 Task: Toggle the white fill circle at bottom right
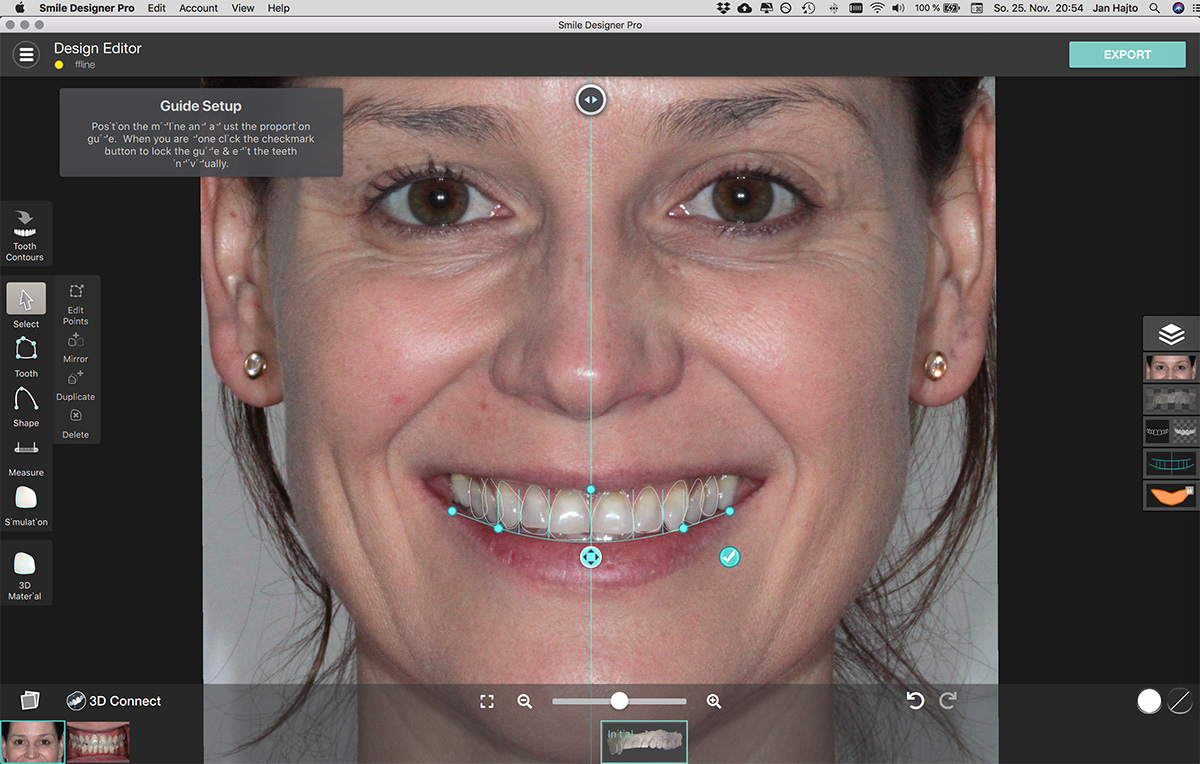pyautogui.click(x=1148, y=701)
